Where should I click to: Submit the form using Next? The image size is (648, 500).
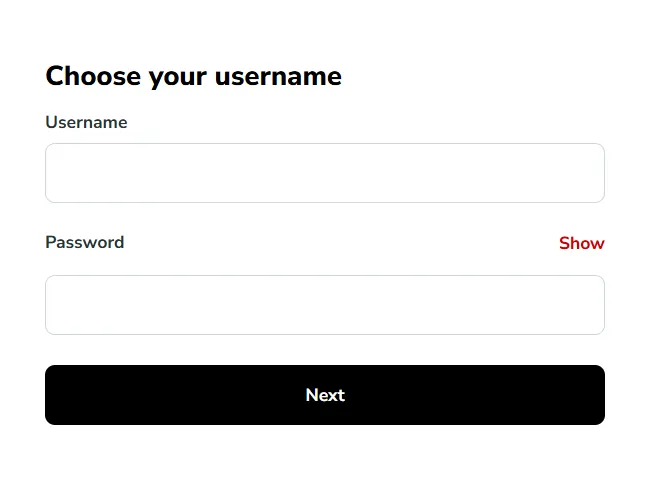pos(324,395)
